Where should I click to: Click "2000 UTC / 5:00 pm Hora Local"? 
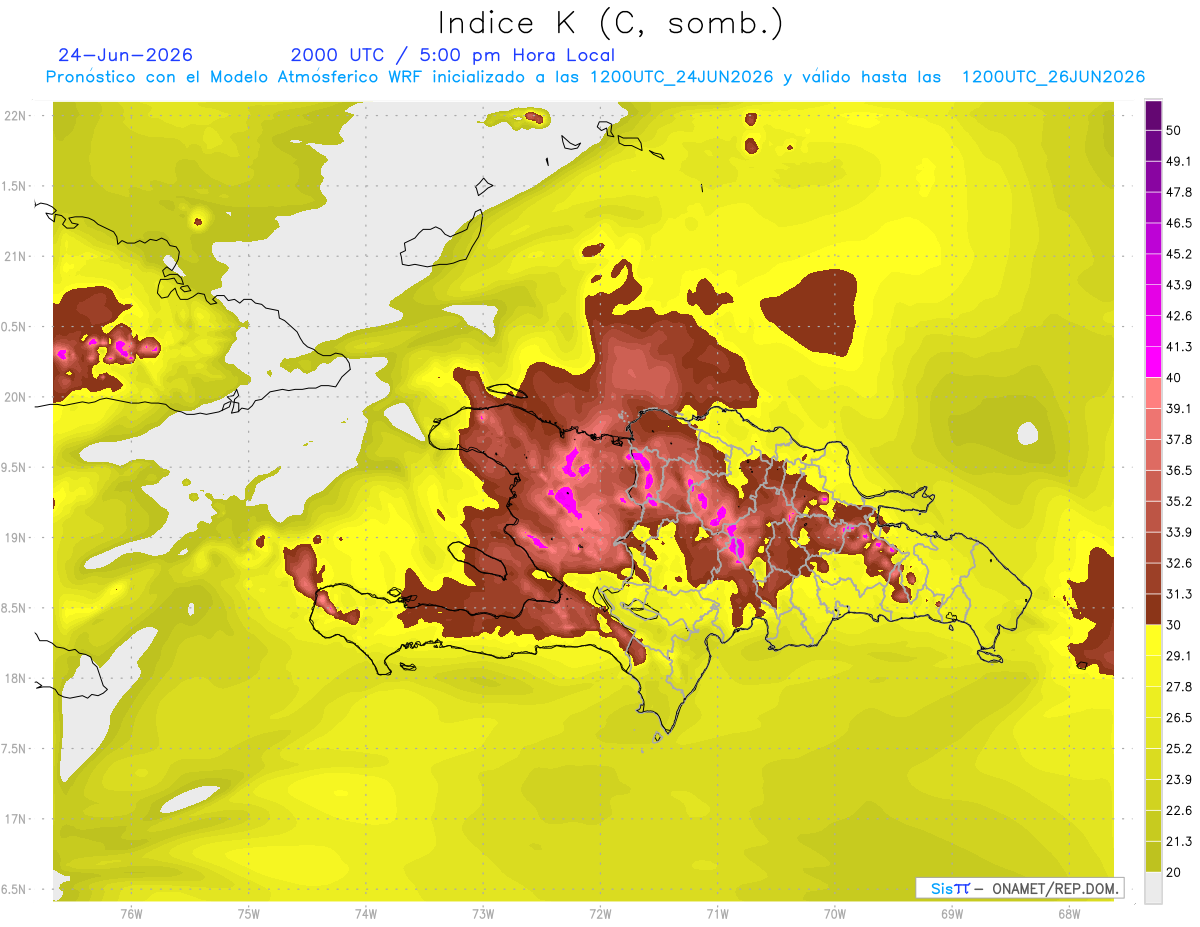[453, 55]
